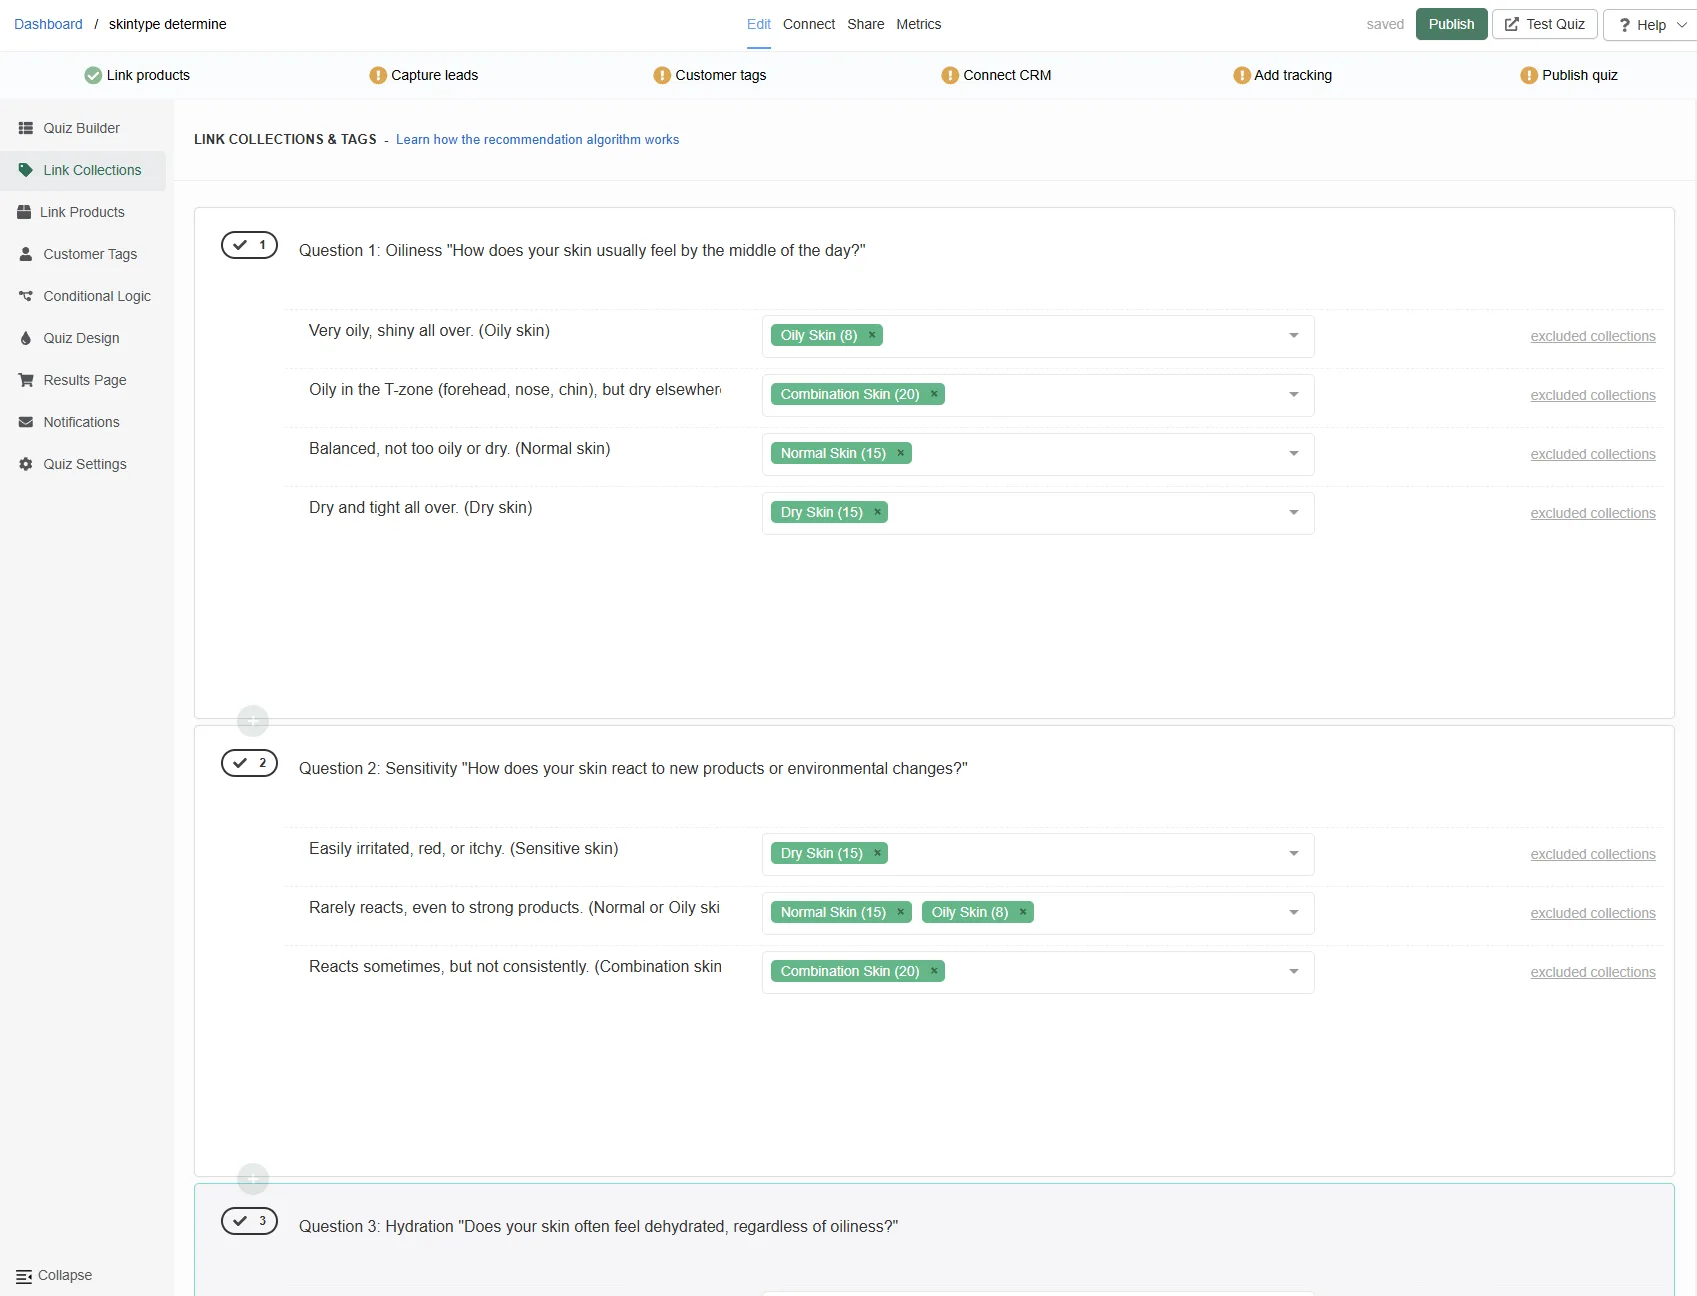The image size is (1697, 1296).
Task: Click the Results Page cart icon
Action: pos(26,380)
